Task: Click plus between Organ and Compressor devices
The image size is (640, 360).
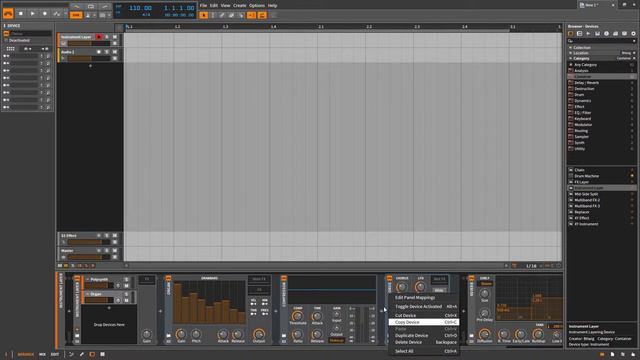Action: (276, 311)
